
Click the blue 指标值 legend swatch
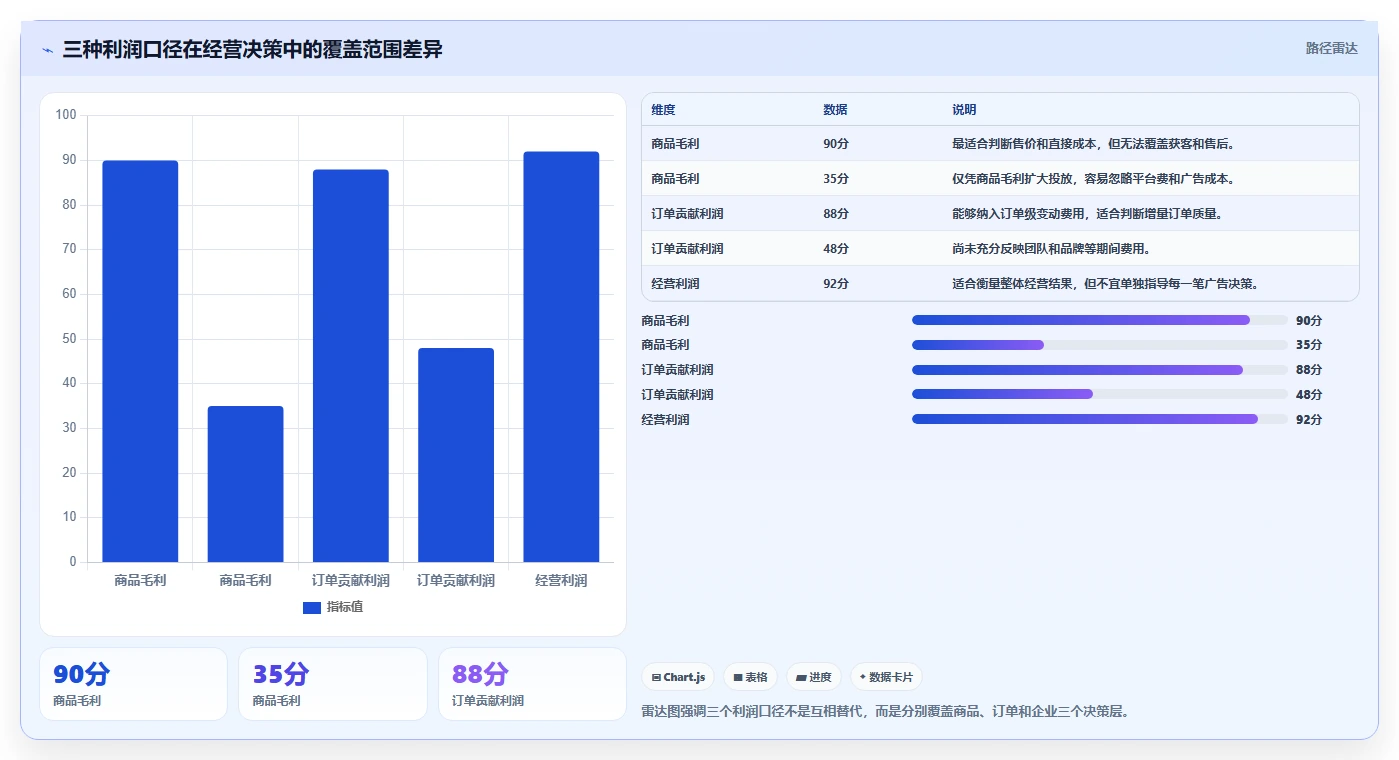click(312, 607)
